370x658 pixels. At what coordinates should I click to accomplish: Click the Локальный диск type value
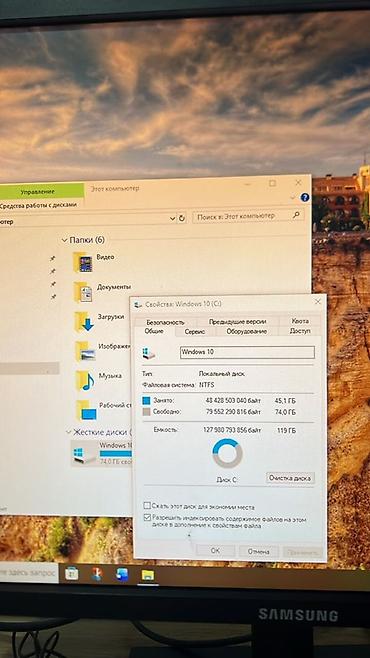(x=221, y=373)
